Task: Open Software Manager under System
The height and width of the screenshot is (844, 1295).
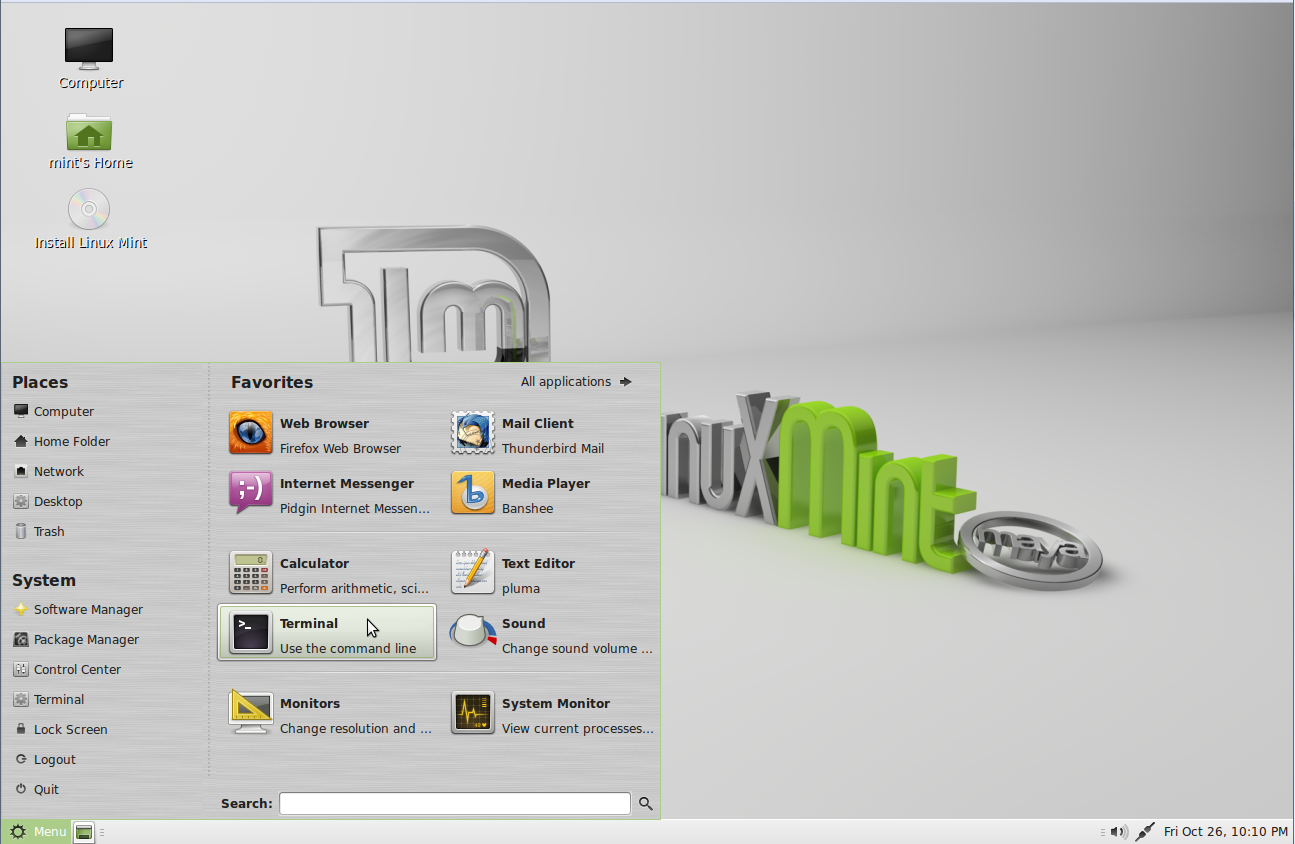Action: pyautogui.click(x=78, y=609)
